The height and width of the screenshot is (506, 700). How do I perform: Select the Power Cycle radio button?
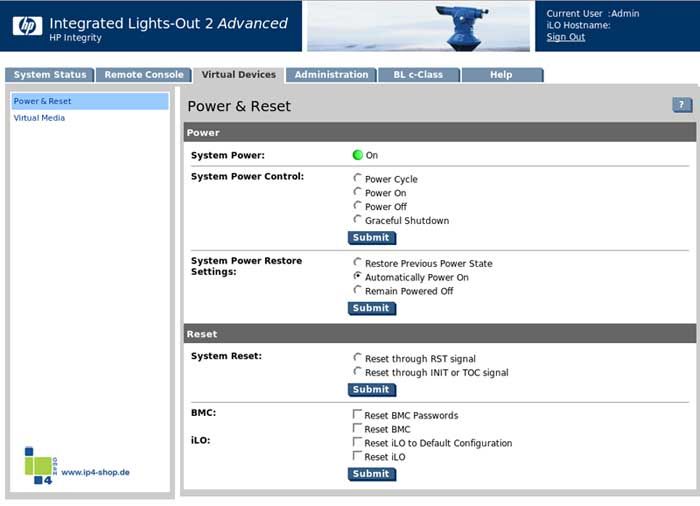357,178
